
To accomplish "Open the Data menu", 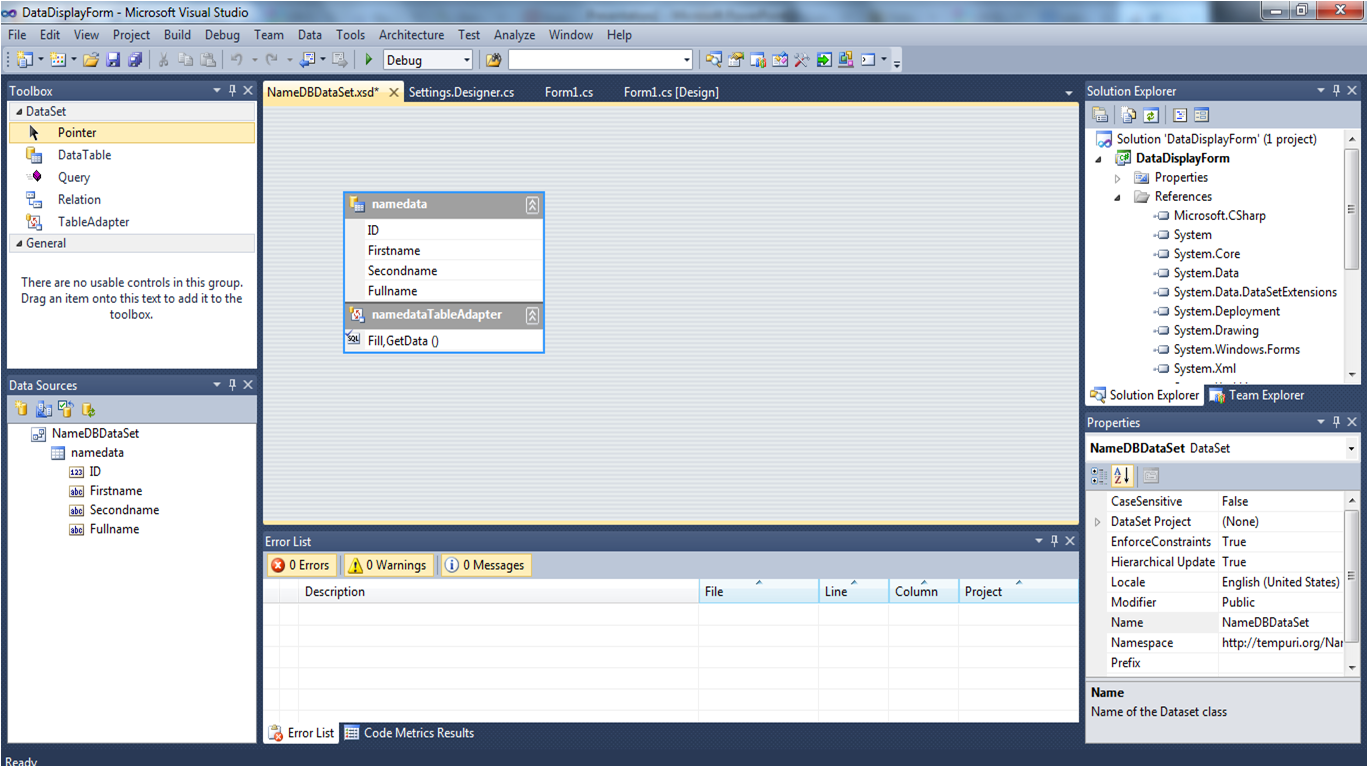I will click(310, 35).
